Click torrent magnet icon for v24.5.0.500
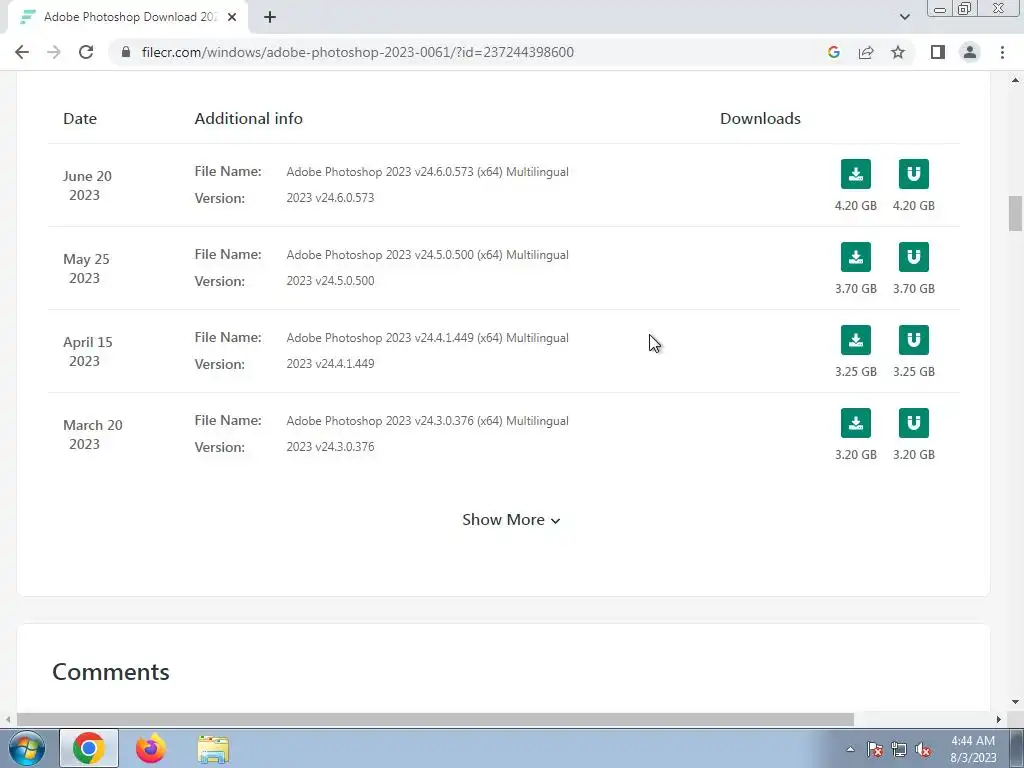 tap(914, 257)
